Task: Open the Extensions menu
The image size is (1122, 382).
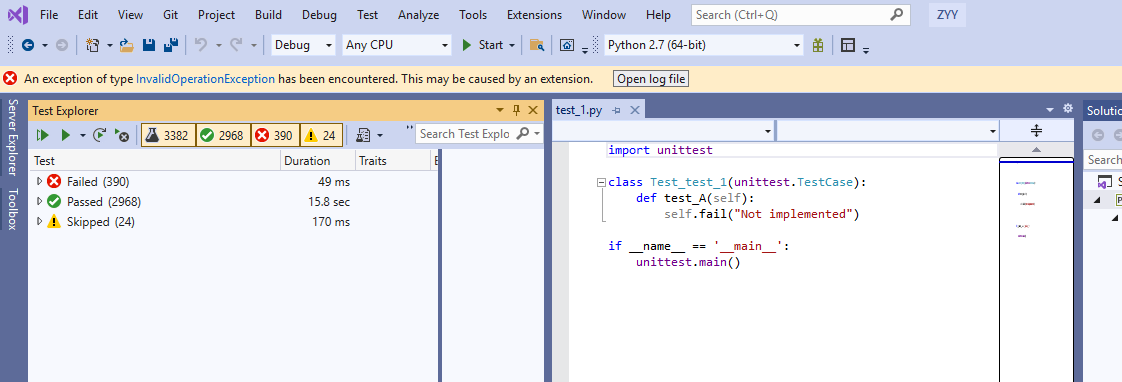Action: (535, 14)
